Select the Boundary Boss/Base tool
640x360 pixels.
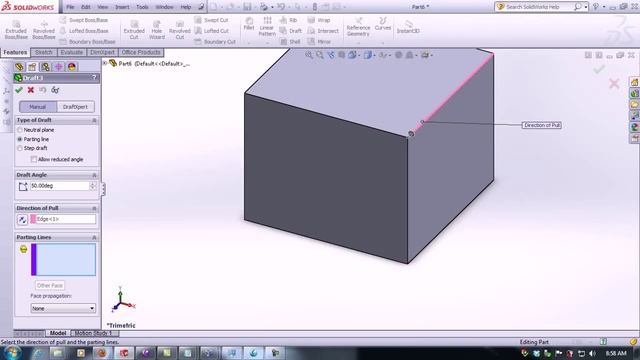click(x=87, y=42)
